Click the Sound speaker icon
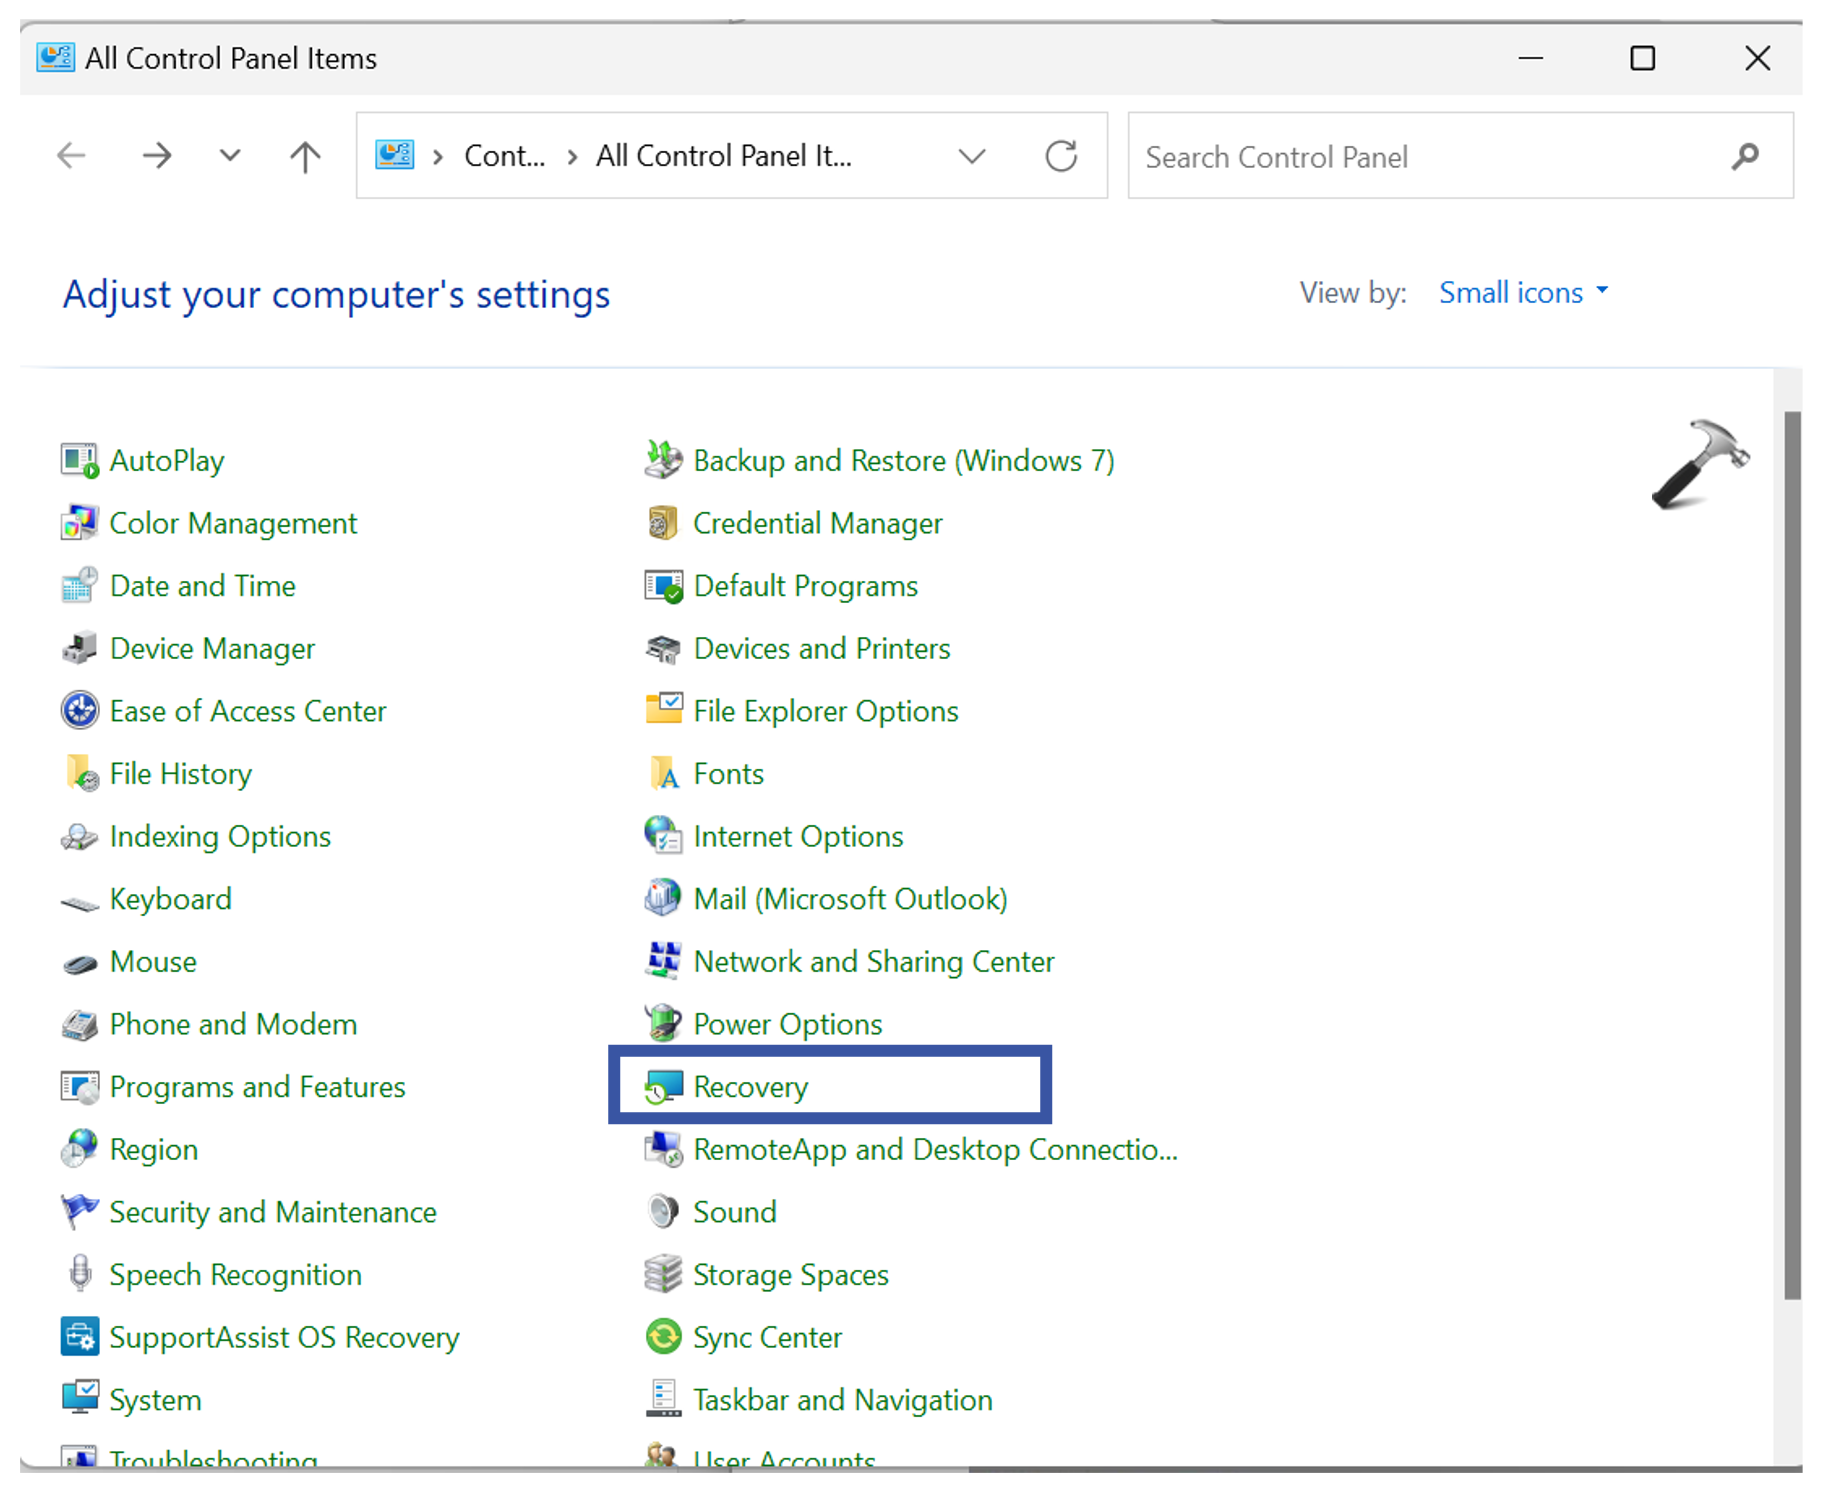This screenshot has height=1493, width=1822. point(662,1212)
